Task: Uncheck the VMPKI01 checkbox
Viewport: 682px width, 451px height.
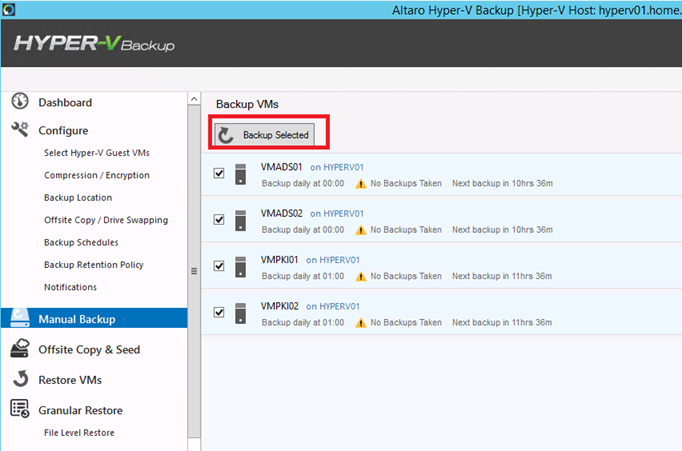Action: [219, 266]
